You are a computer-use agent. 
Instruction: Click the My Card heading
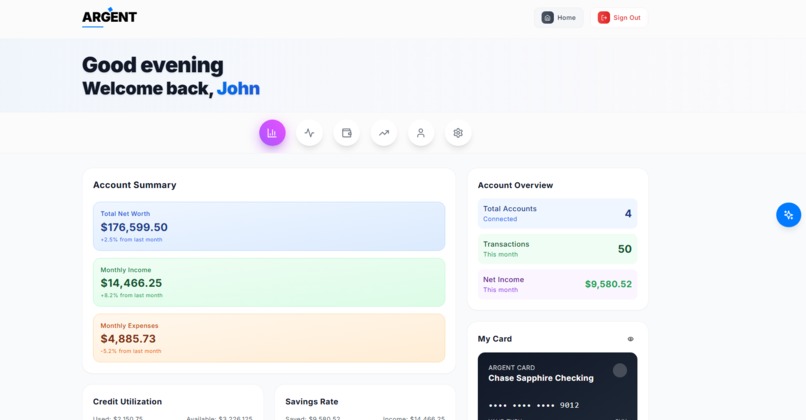495,339
